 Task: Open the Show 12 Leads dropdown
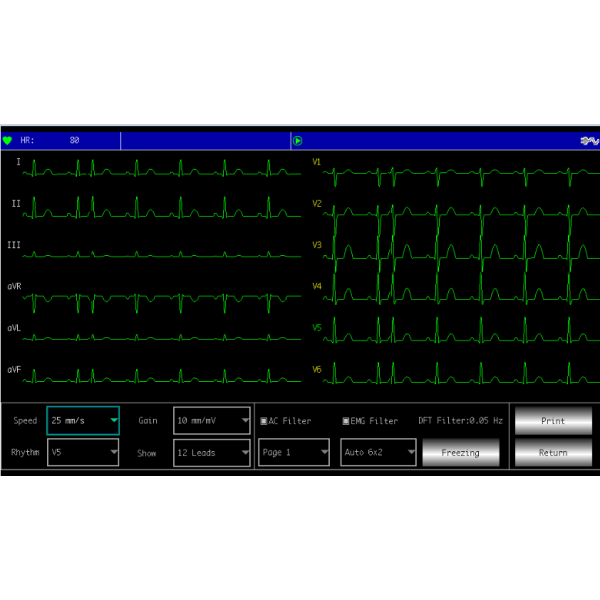[x=212, y=453]
